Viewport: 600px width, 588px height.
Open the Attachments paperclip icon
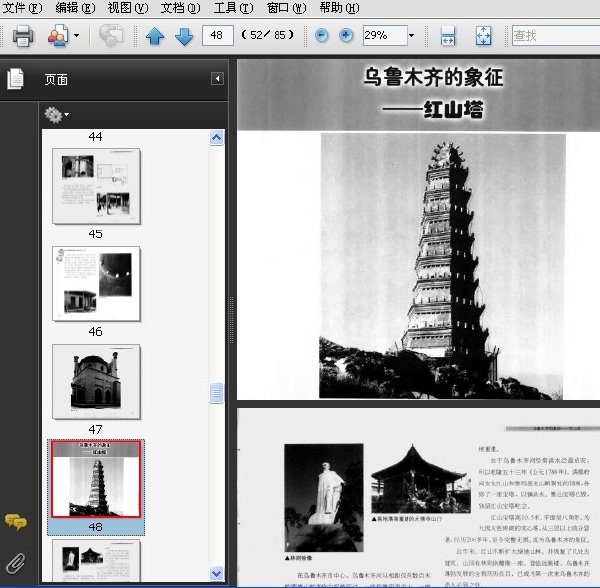16,563
